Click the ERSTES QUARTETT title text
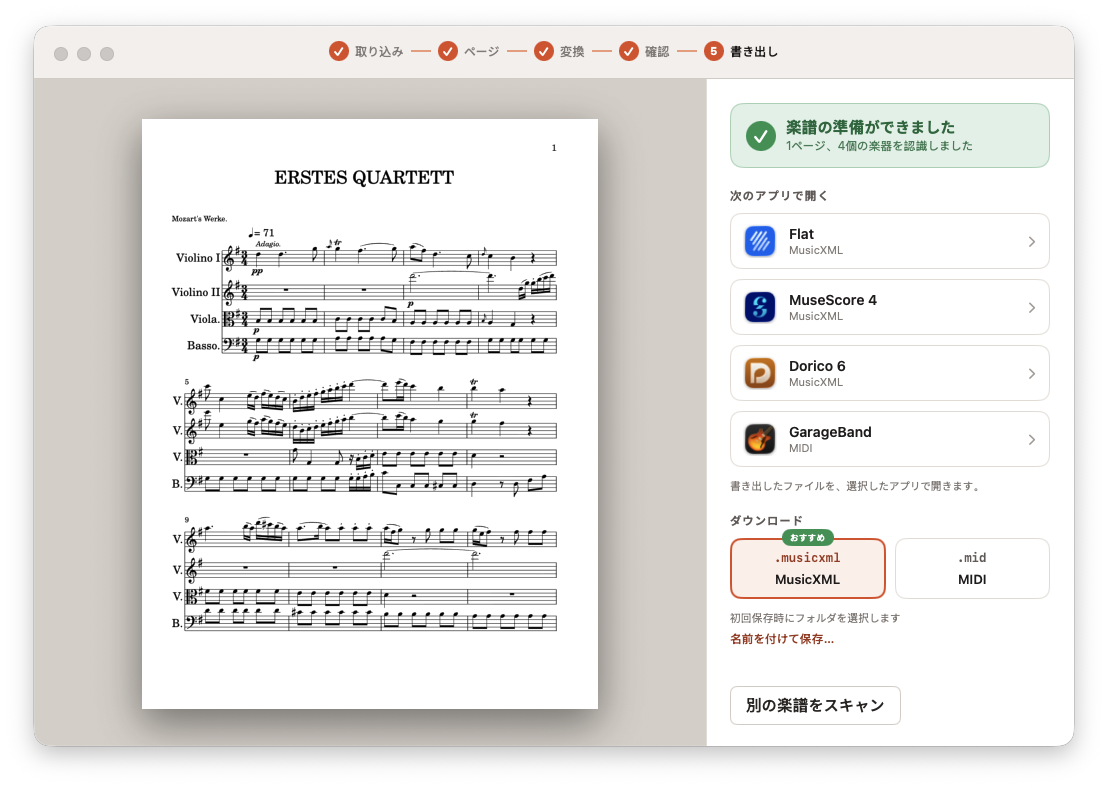Image resolution: width=1108 pixels, height=788 pixels. pyautogui.click(x=364, y=177)
